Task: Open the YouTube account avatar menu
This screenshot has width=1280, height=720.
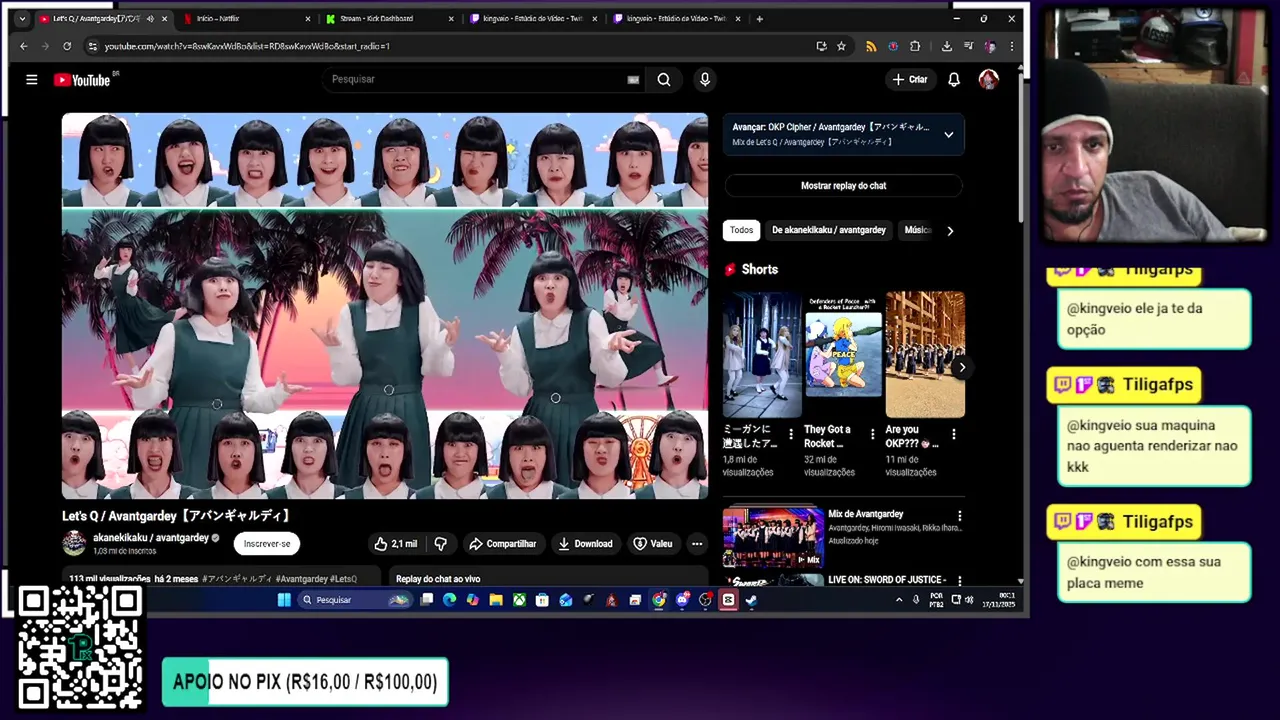Action: pyautogui.click(x=988, y=79)
